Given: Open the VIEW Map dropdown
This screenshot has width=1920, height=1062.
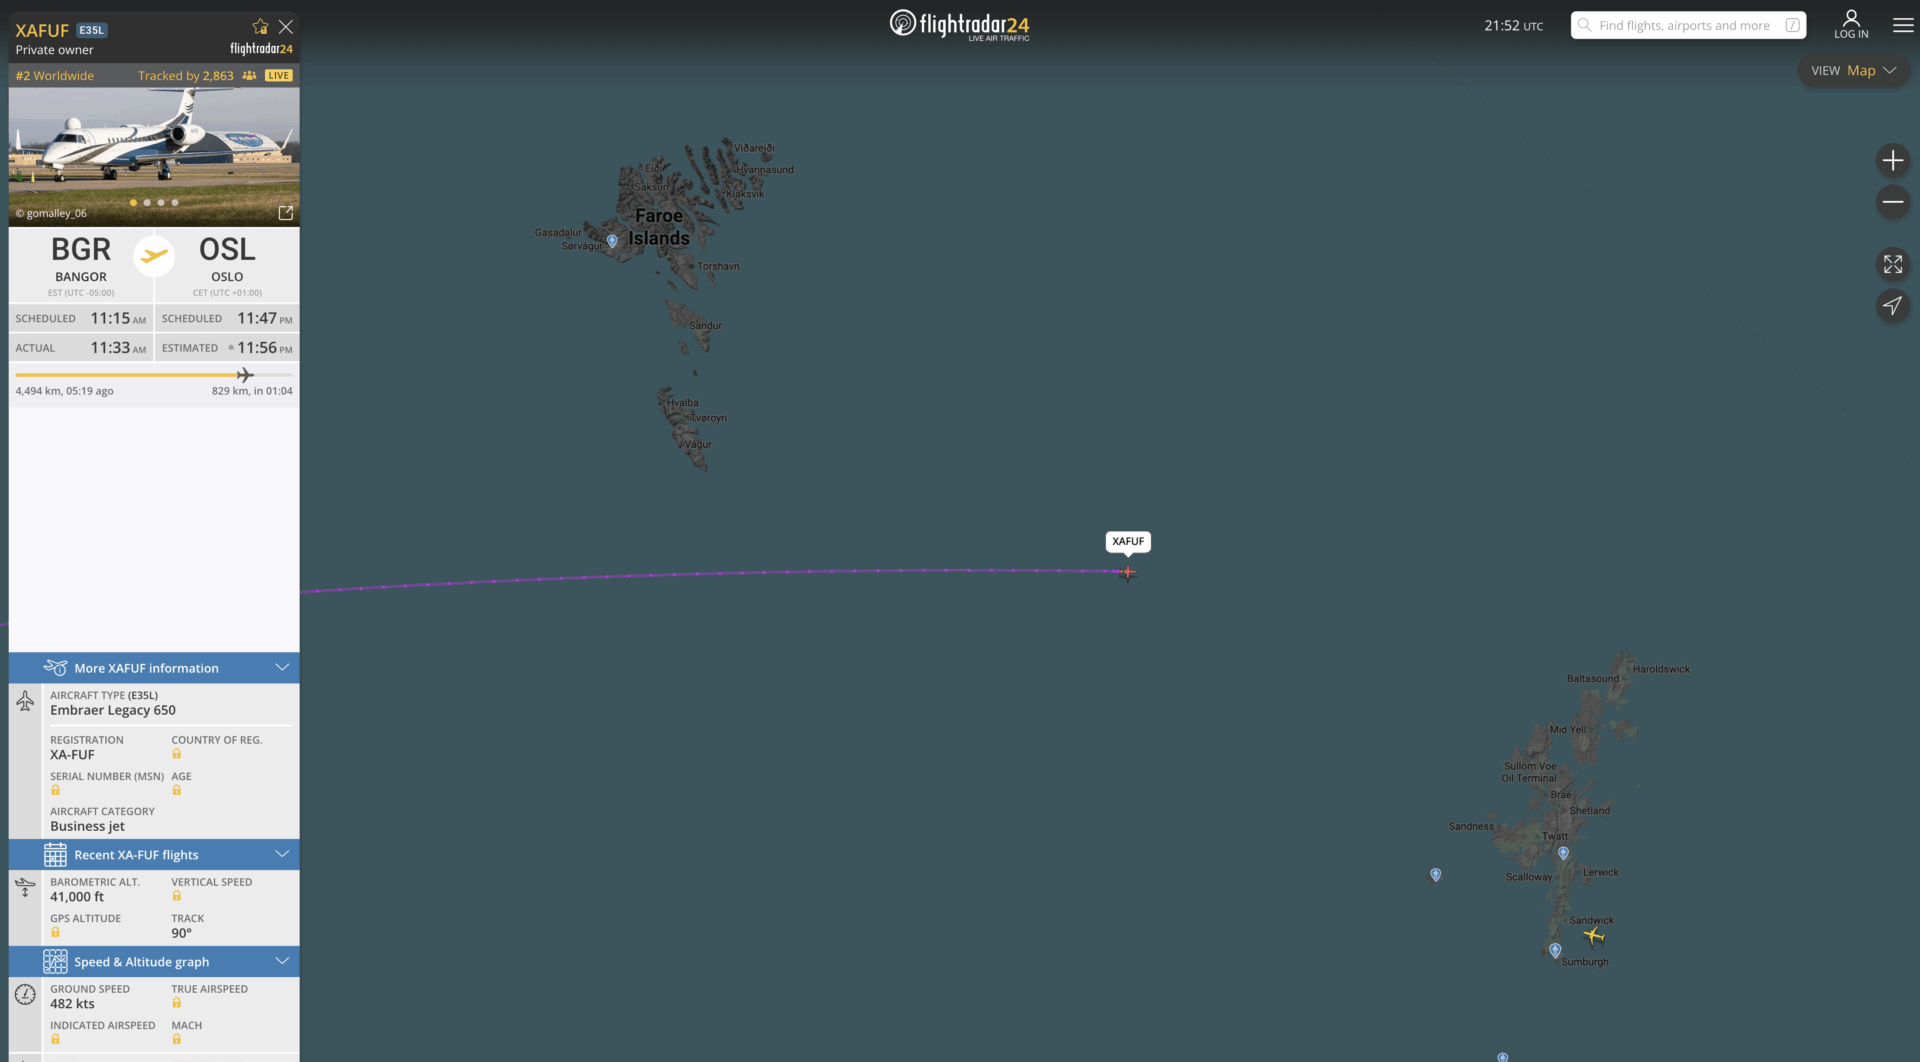Looking at the screenshot, I should [x=1853, y=71].
